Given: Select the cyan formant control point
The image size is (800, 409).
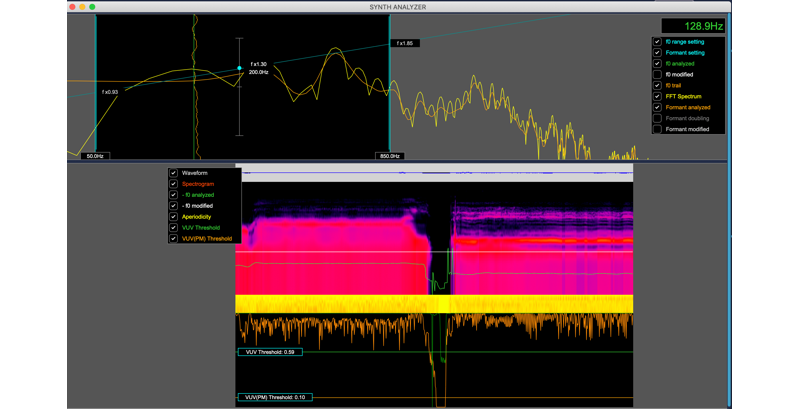Looking at the screenshot, I should [239, 68].
